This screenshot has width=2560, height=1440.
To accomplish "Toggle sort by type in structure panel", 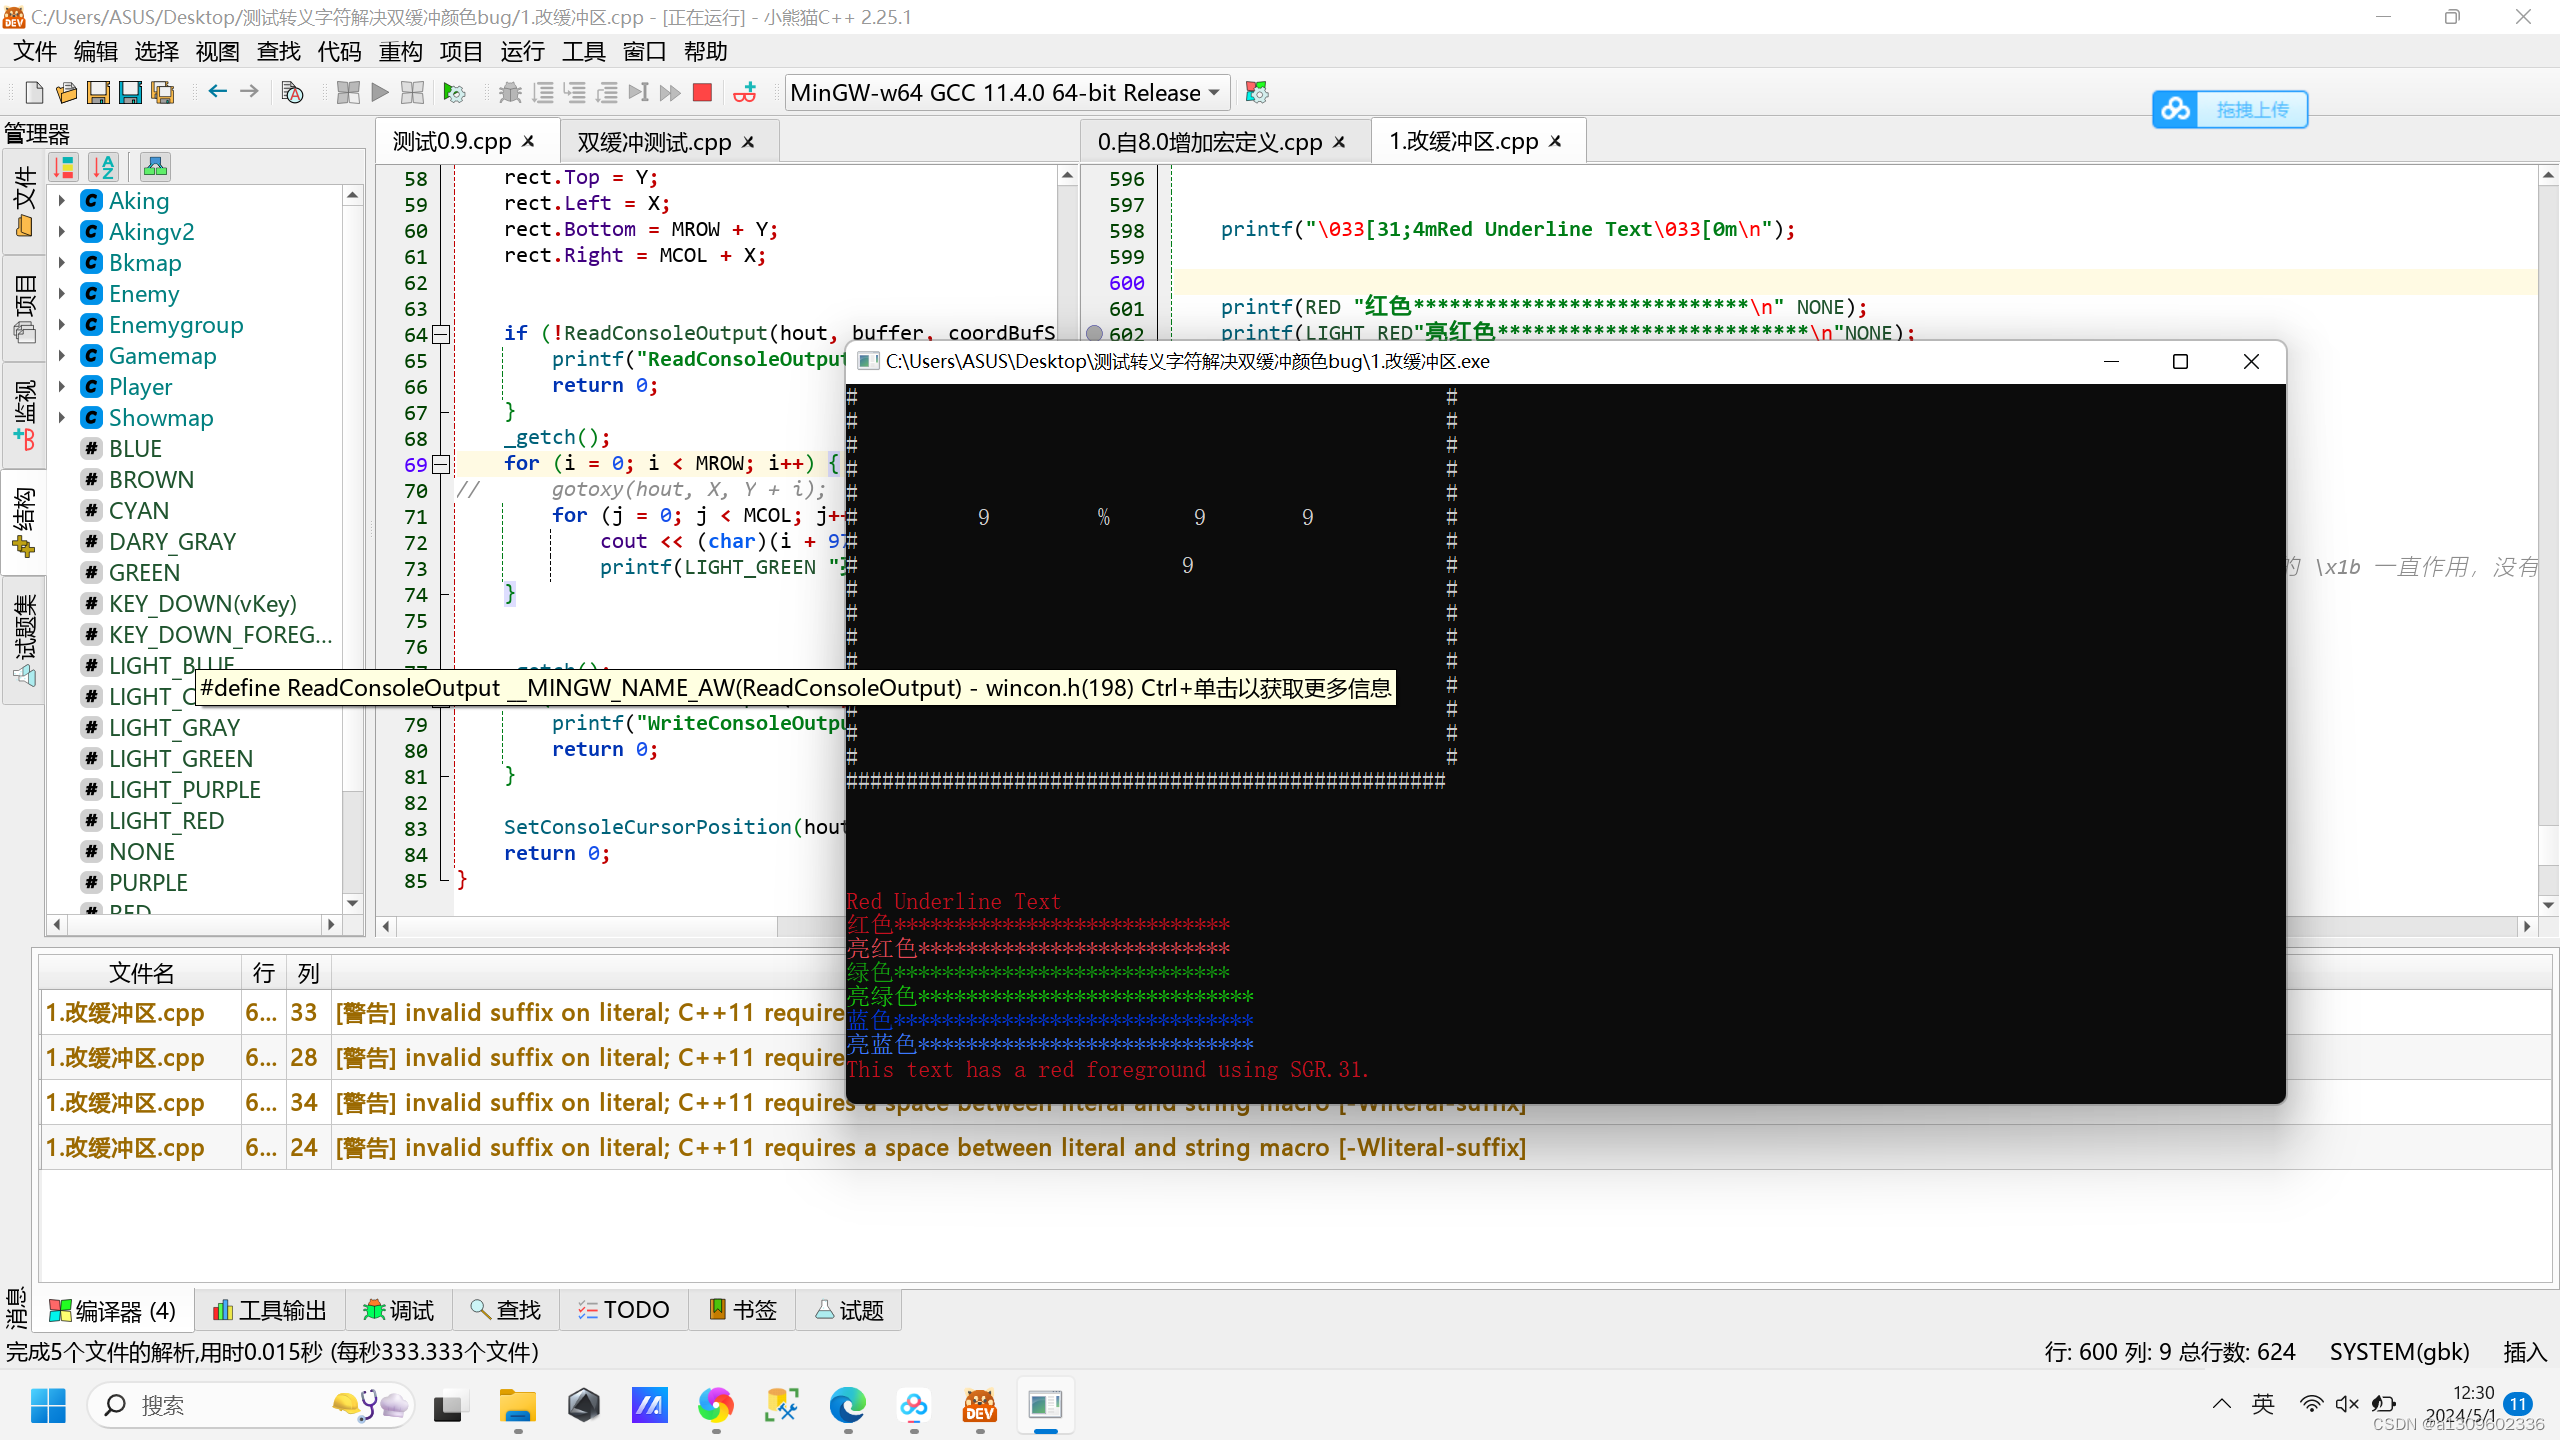I will point(64,167).
